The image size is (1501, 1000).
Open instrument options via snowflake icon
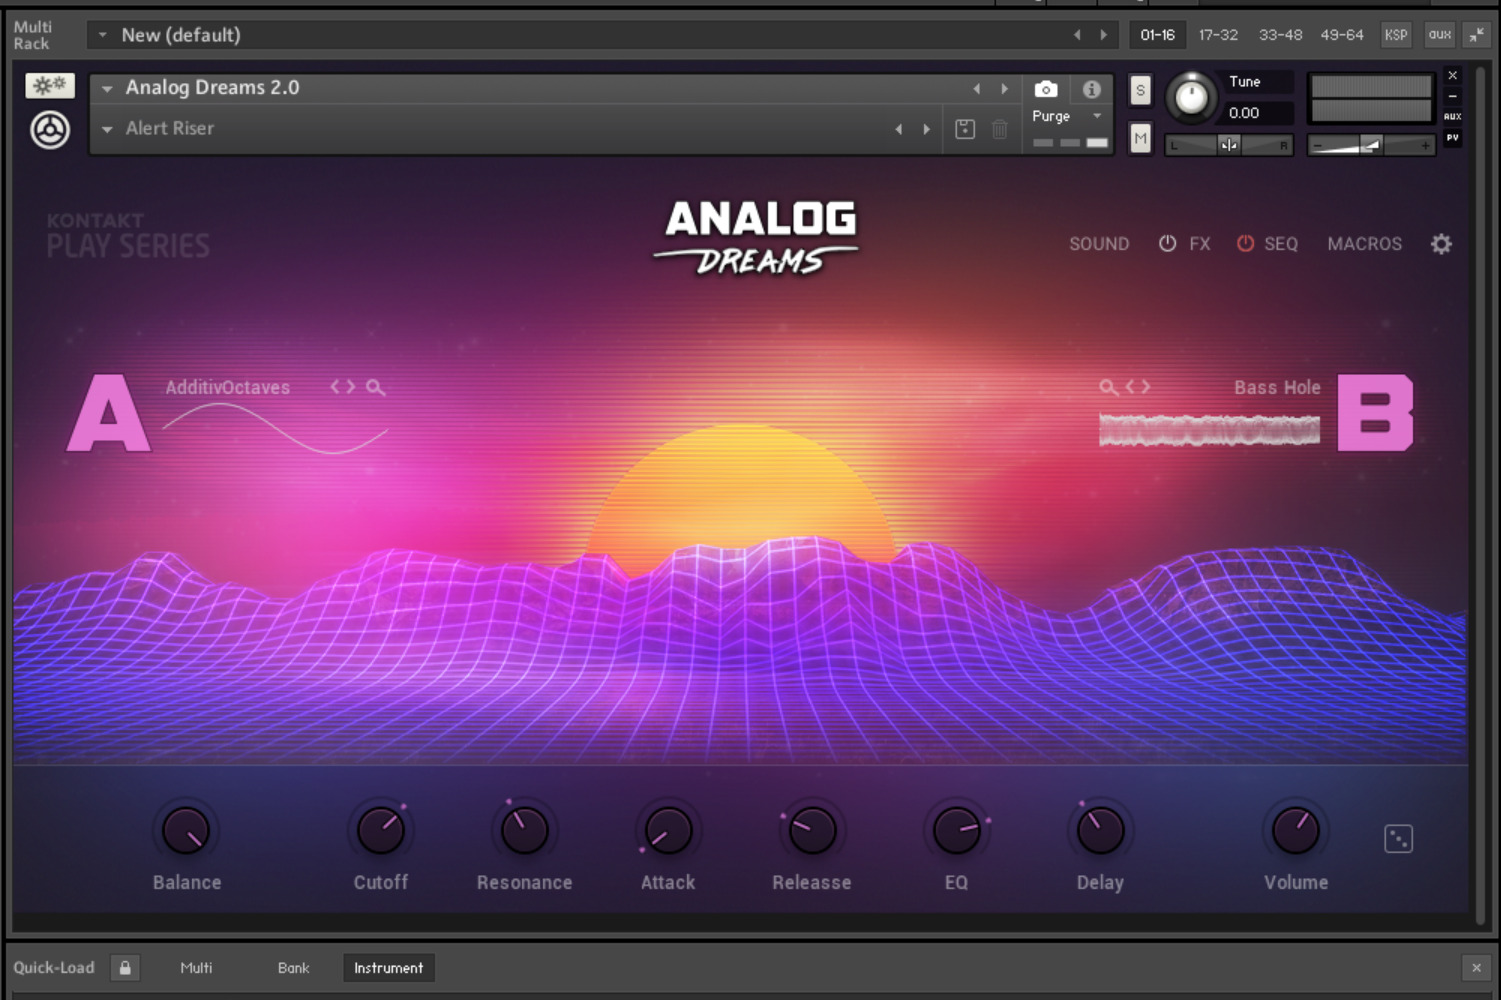click(50, 86)
